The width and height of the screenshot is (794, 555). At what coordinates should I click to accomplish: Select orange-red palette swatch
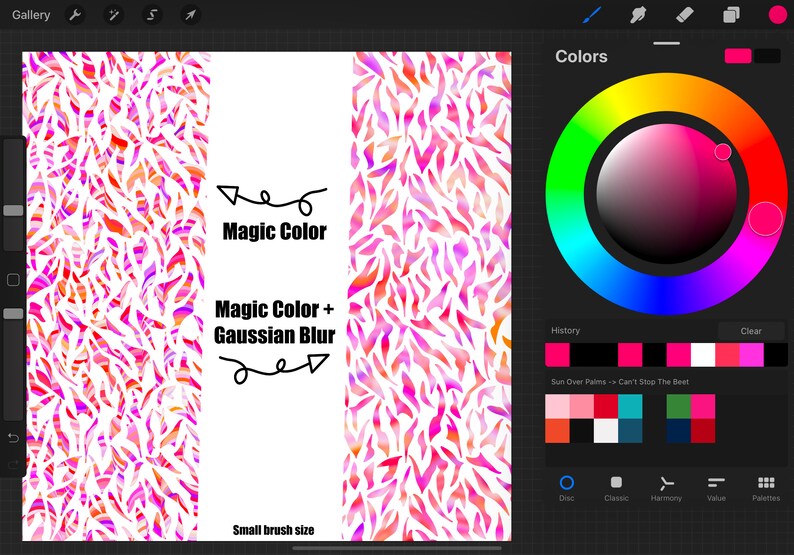(558, 431)
